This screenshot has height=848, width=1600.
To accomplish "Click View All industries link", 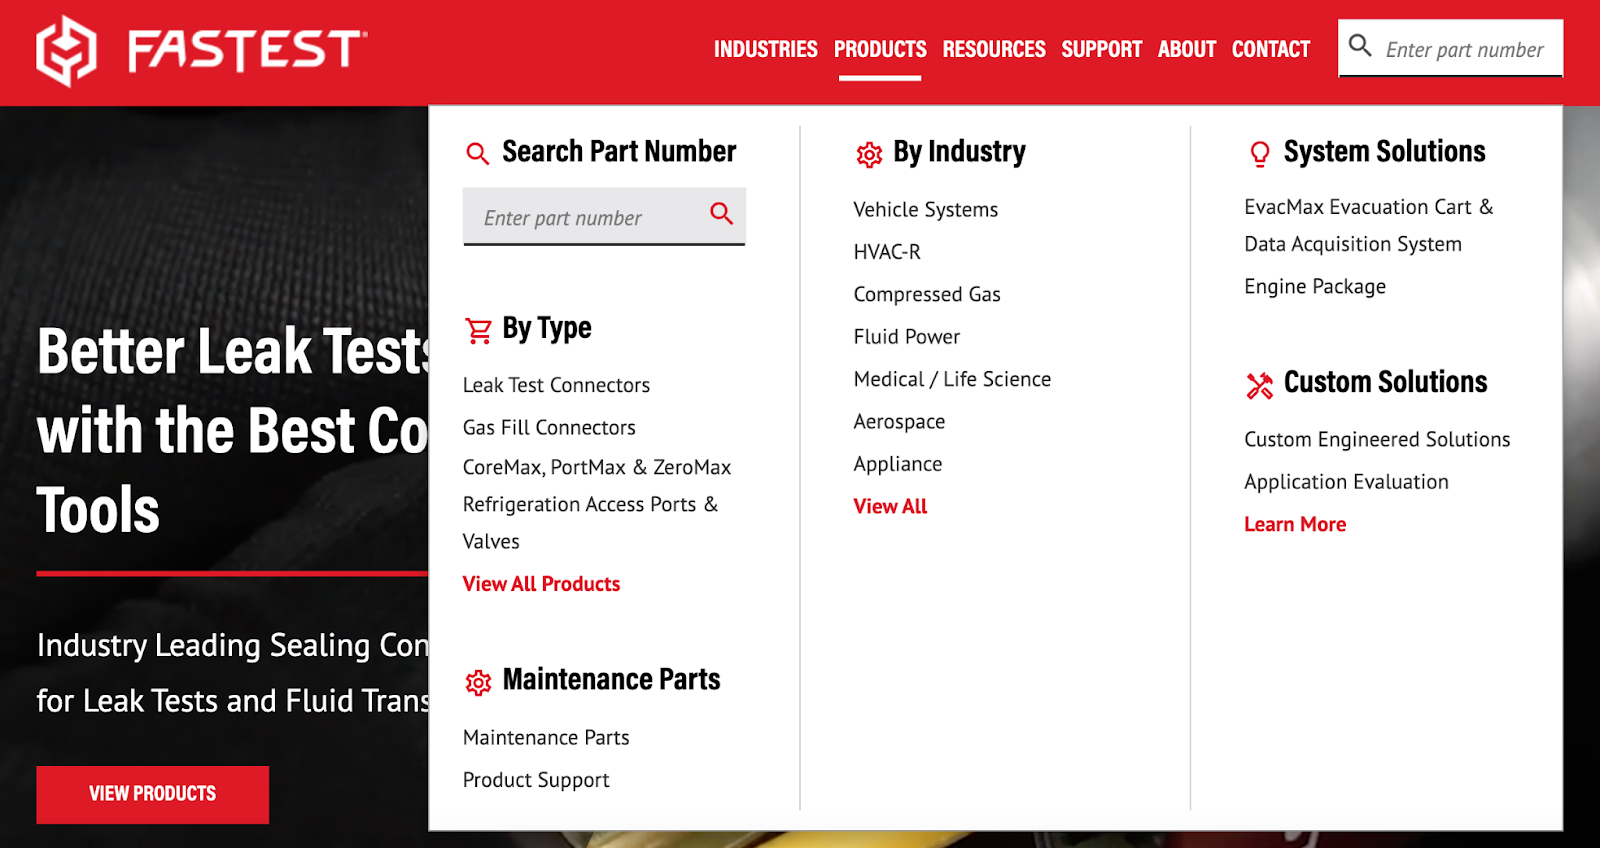I will tap(890, 506).
